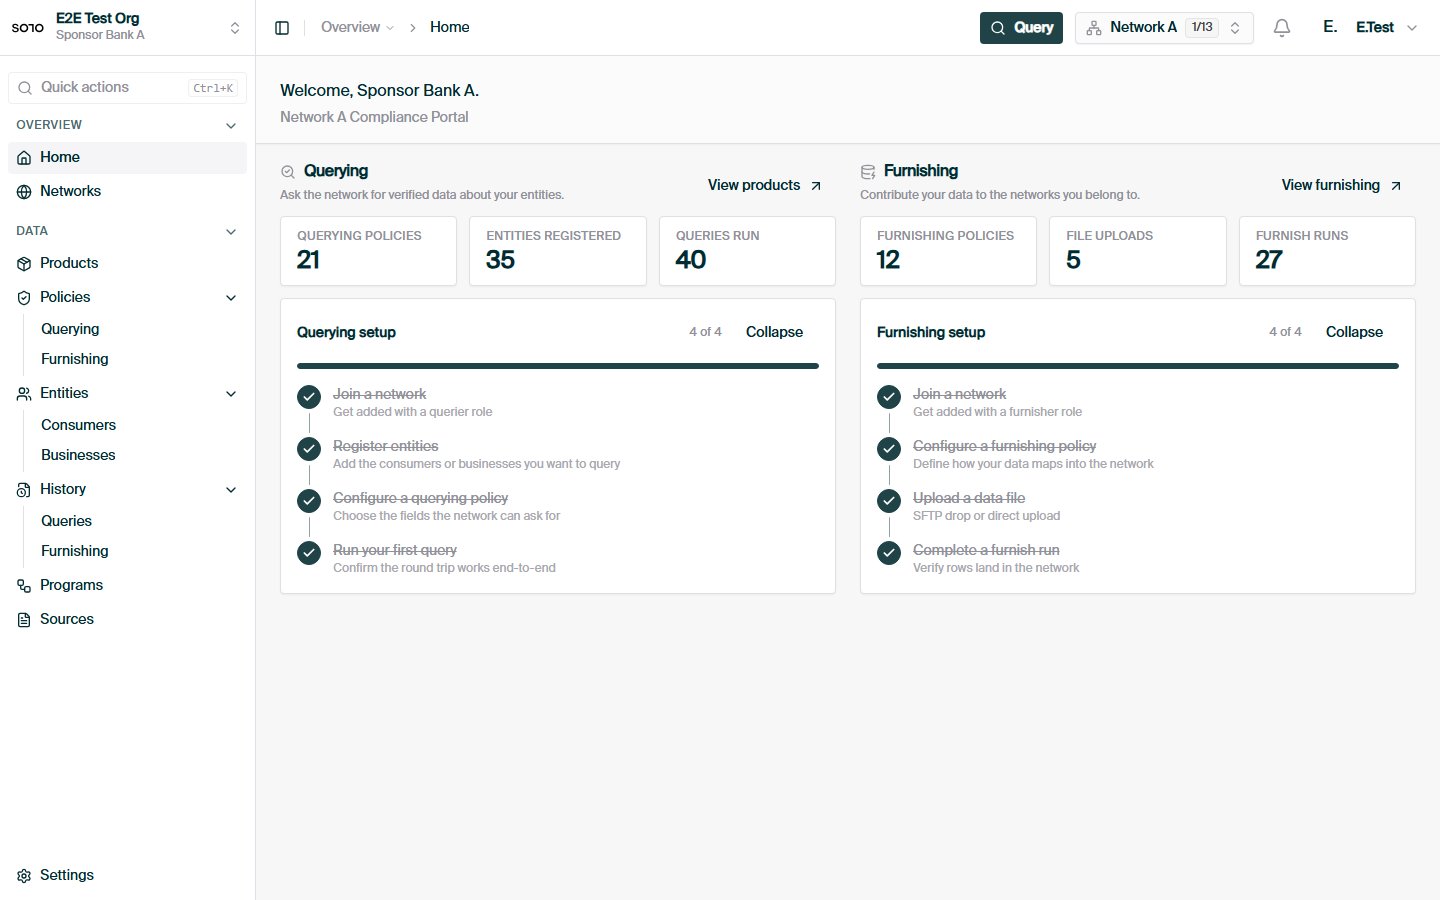Viewport: 1440px width, 900px height.
Task: Click the Network A hierarchy icon
Action: [1094, 28]
